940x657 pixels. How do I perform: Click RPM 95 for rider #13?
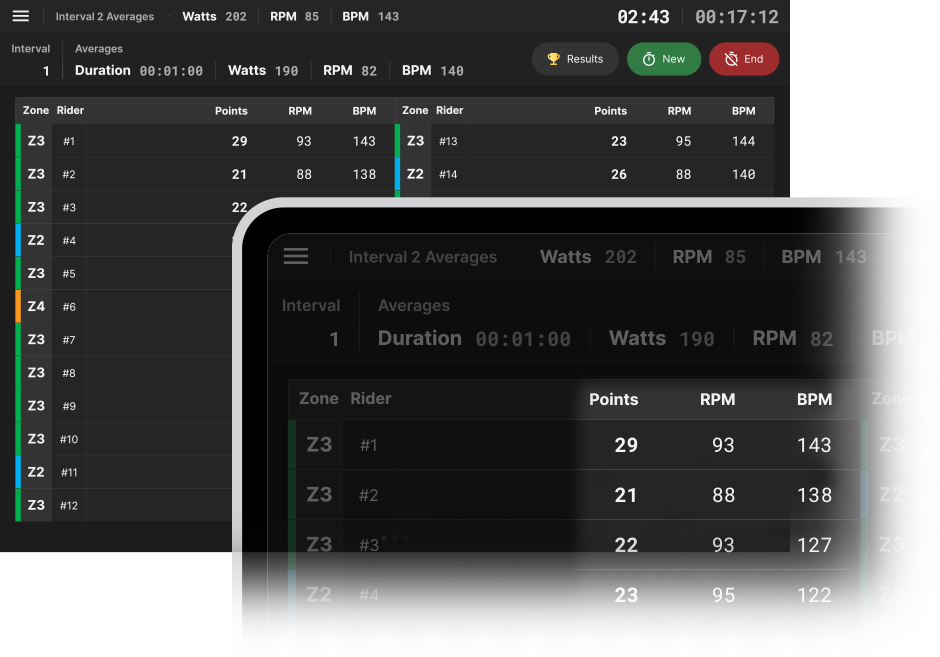pos(683,141)
